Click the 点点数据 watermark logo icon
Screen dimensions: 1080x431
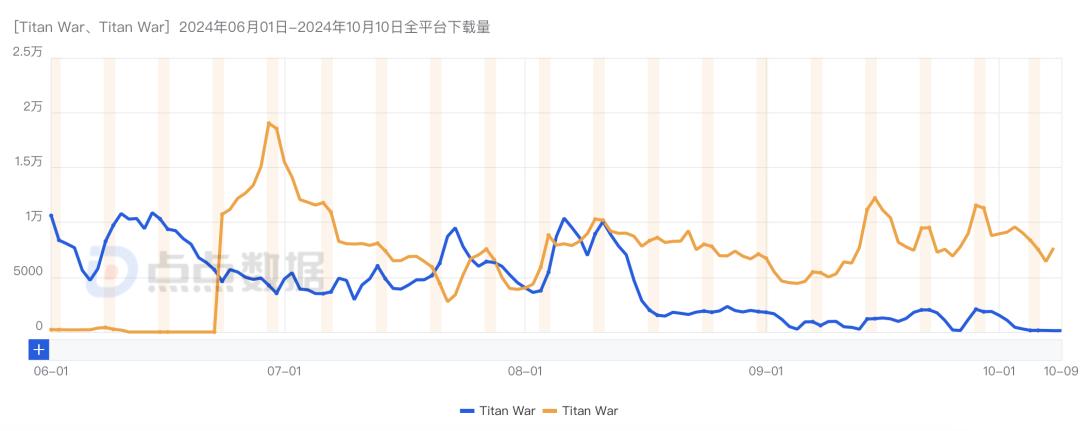[x=110, y=273]
